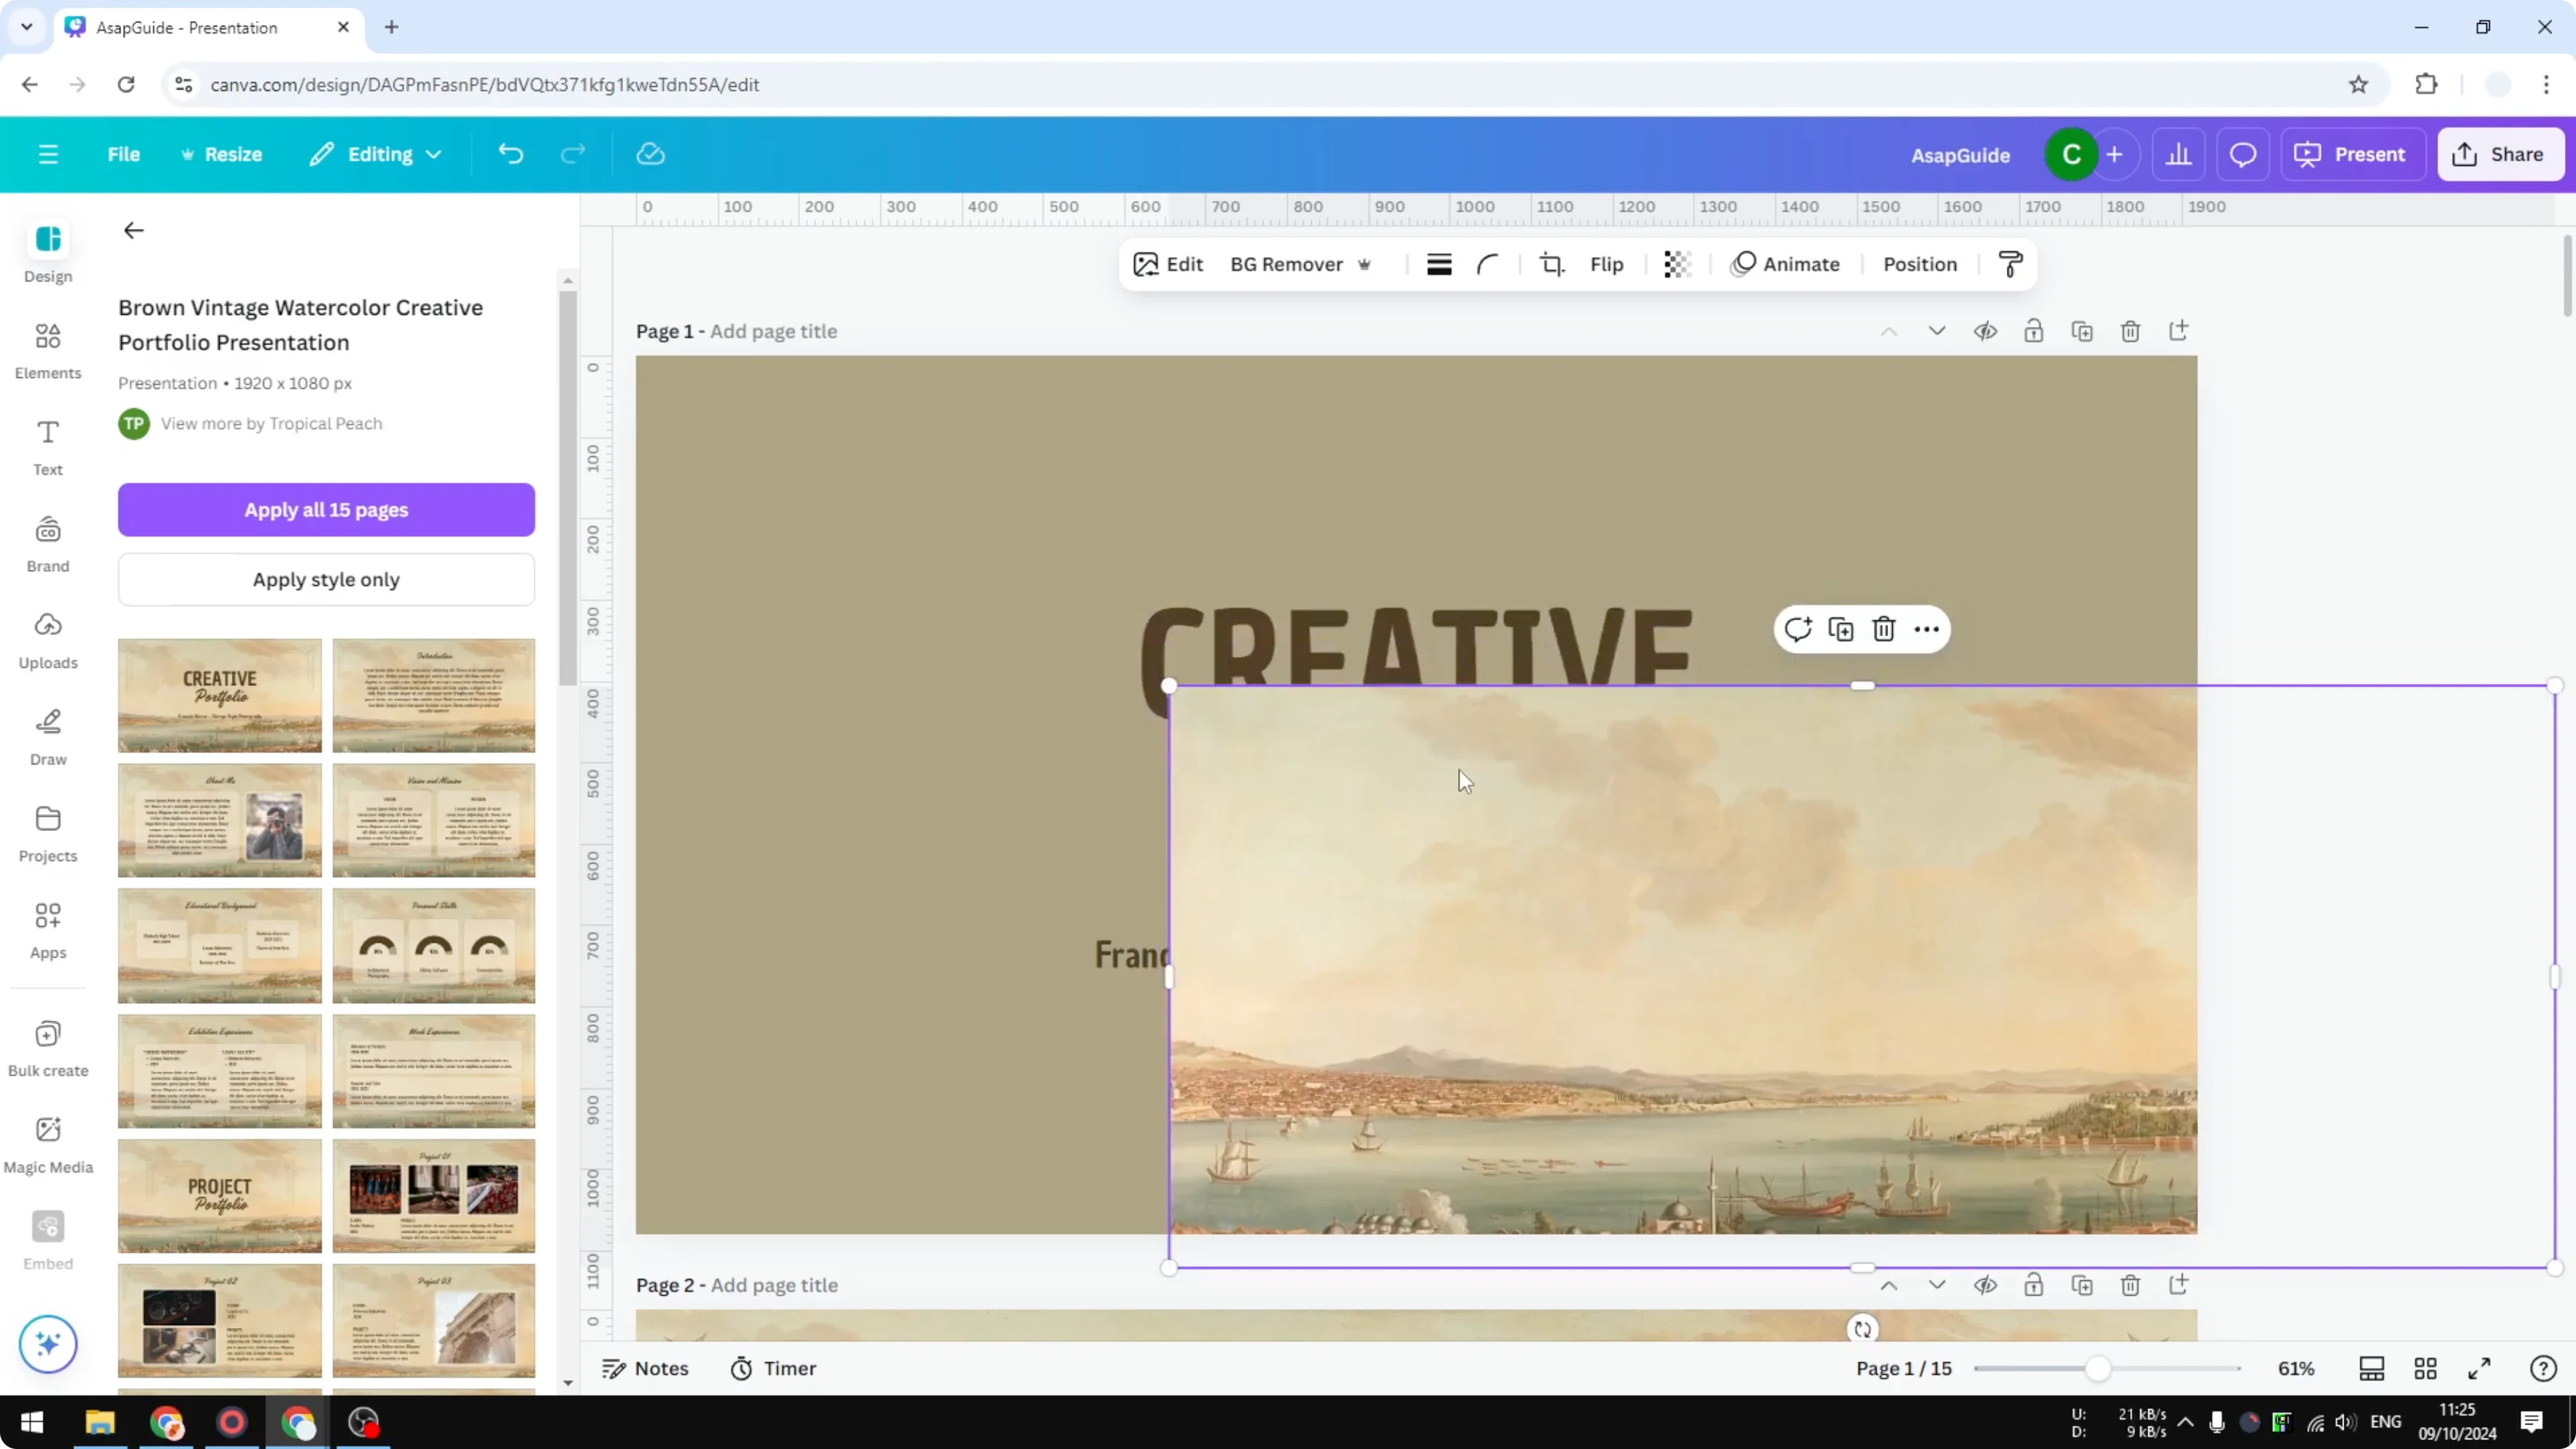The width and height of the screenshot is (2576, 1449).
Task: Open the Text panel
Action: point(48,448)
